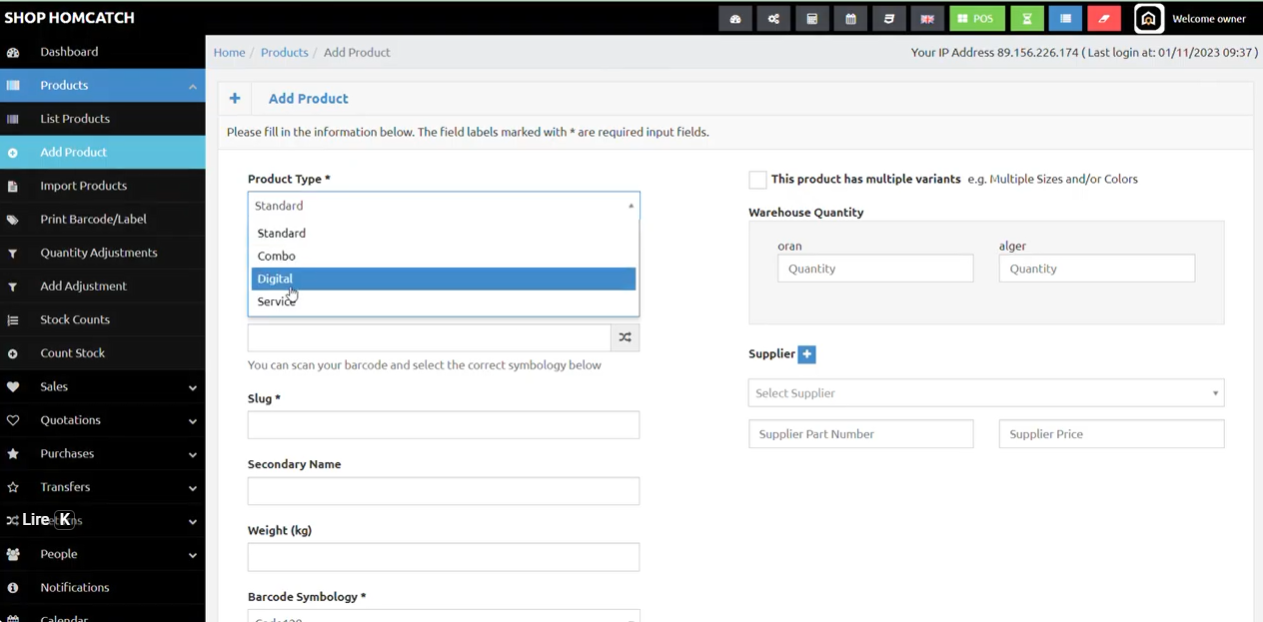Image resolution: width=1263 pixels, height=622 pixels.
Task: Select Add Product in sidebar
Action: (x=102, y=152)
